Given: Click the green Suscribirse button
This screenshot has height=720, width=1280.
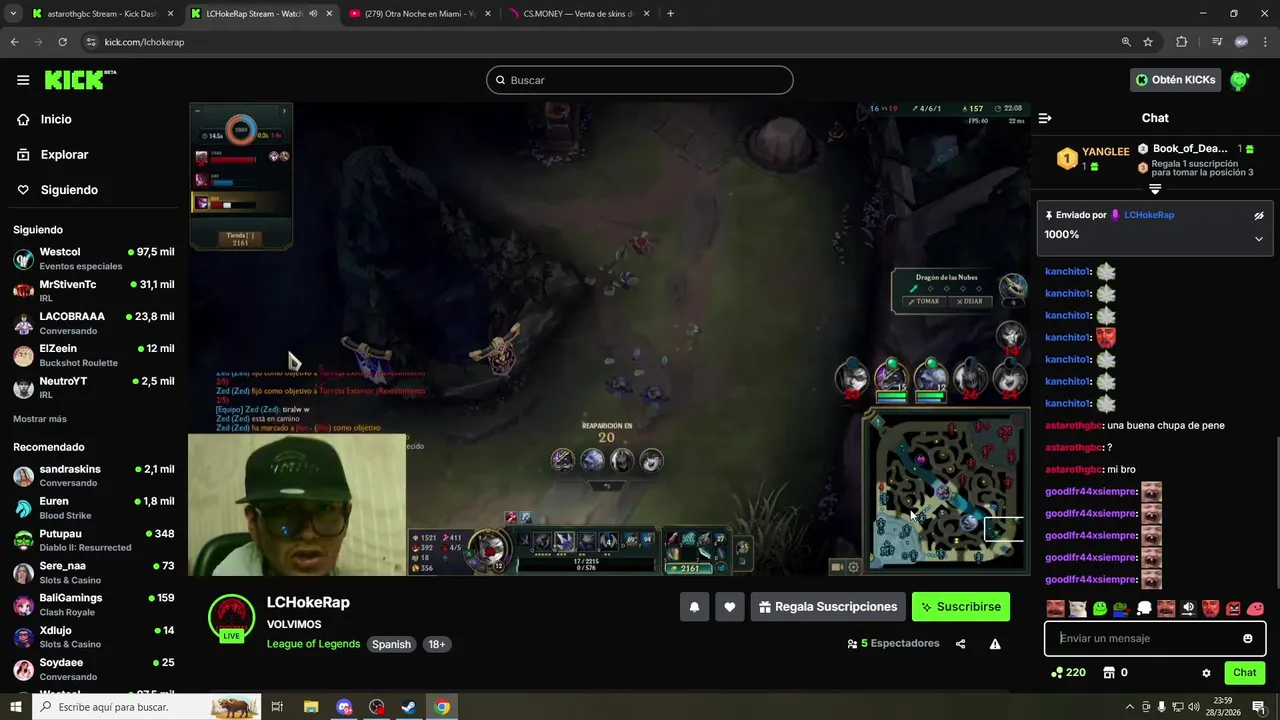Looking at the screenshot, I should tap(961, 607).
